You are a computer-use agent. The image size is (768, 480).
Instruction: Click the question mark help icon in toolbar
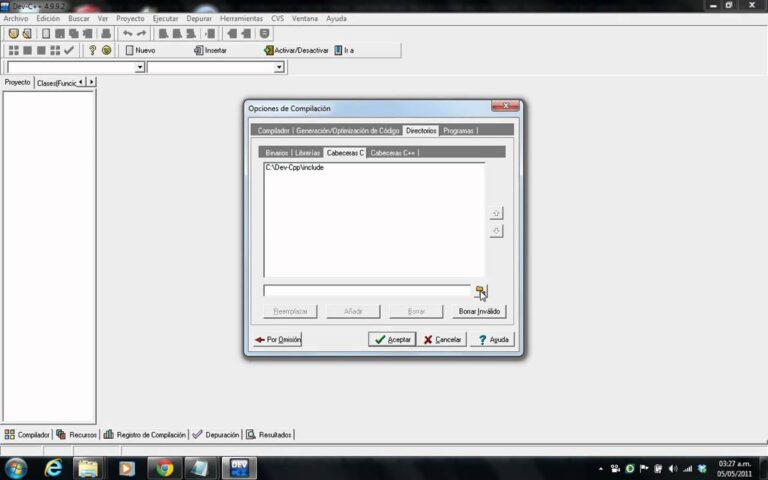coord(92,50)
